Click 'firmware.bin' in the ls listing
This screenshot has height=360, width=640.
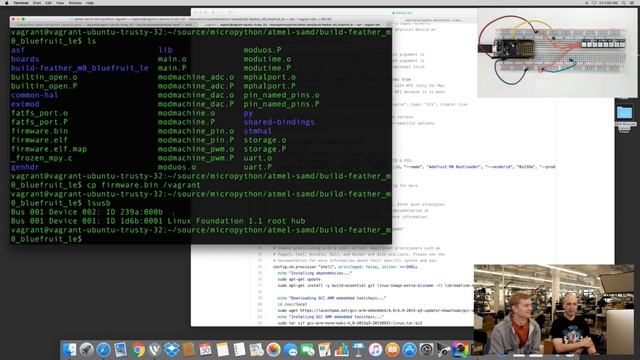pyautogui.click(x=39, y=131)
